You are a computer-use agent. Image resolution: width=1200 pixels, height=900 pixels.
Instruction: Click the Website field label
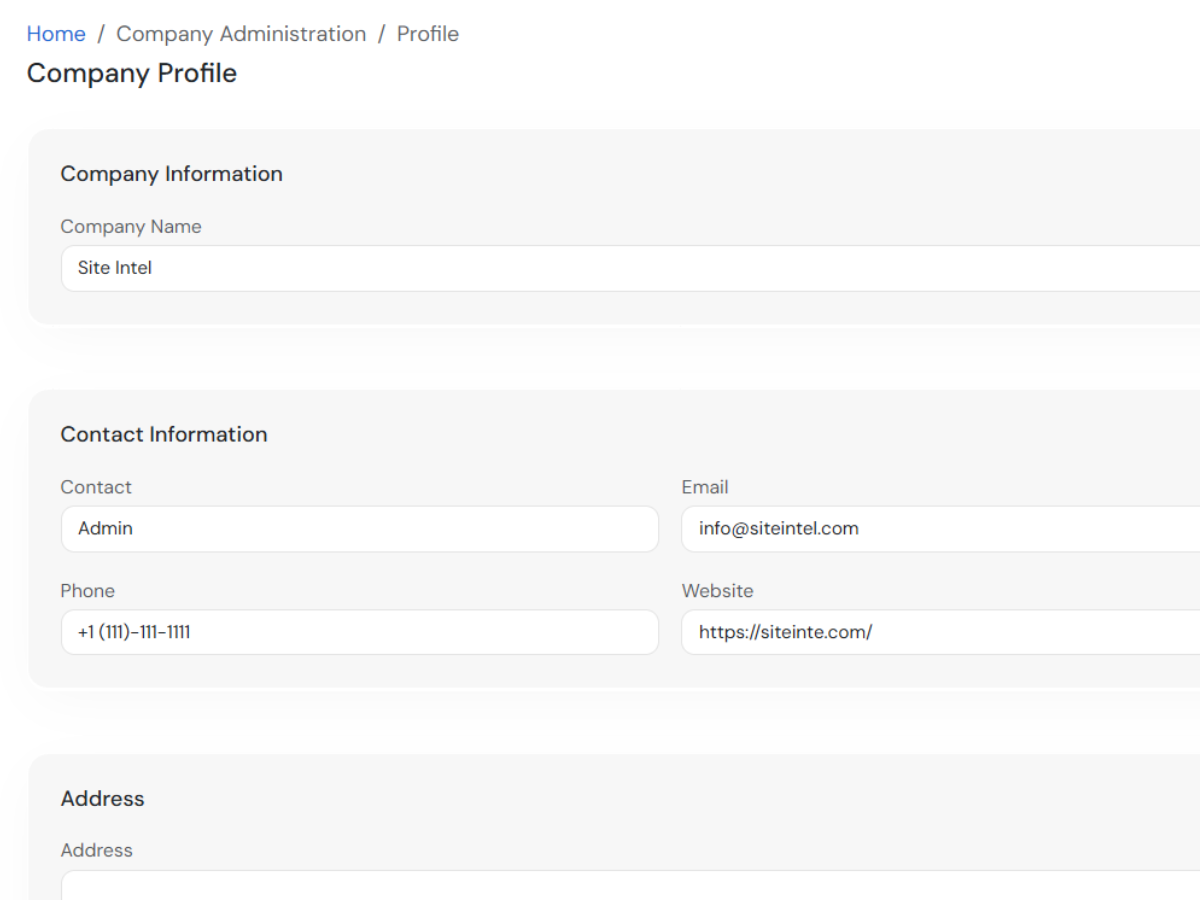coord(718,591)
